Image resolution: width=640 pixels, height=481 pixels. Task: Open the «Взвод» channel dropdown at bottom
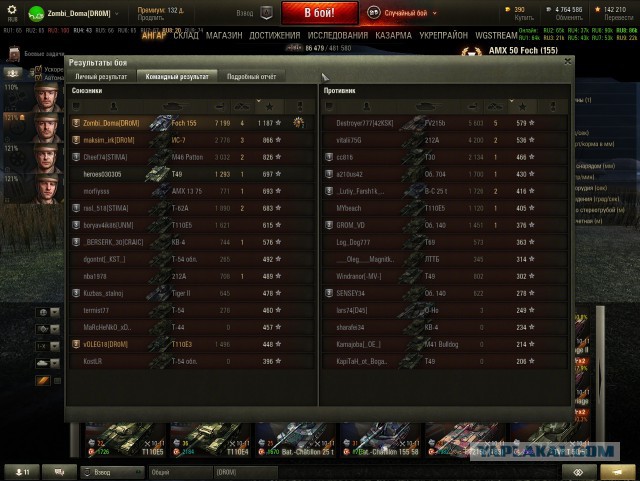click(x=112, y=472)
